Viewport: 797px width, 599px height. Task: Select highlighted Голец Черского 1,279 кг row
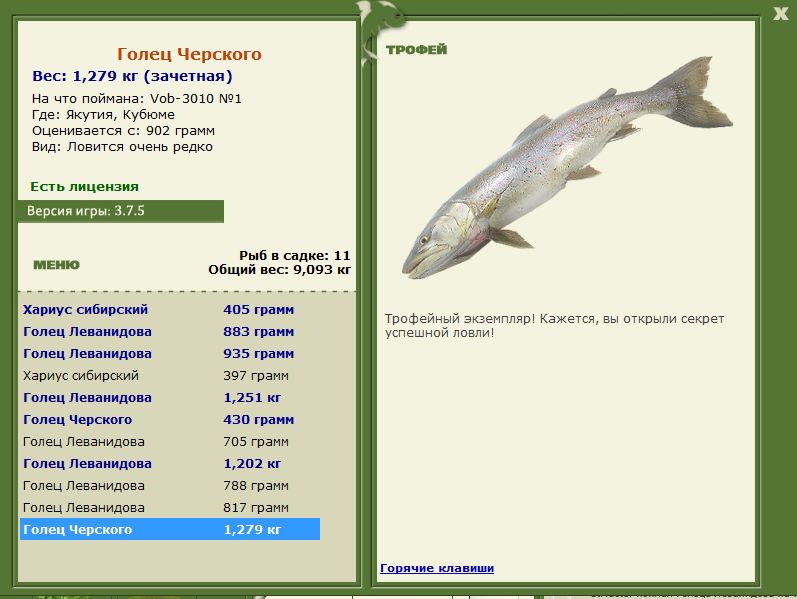click(170, 529)
